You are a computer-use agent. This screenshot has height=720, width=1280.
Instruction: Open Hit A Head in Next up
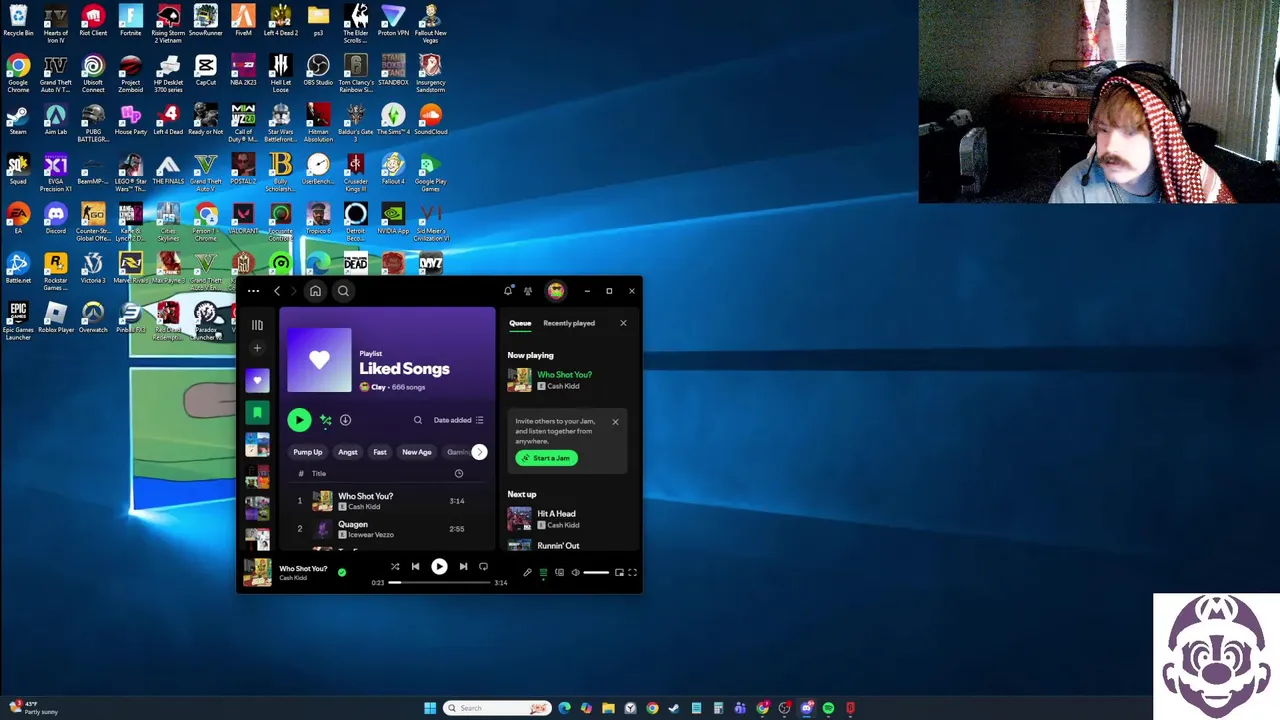568,519
